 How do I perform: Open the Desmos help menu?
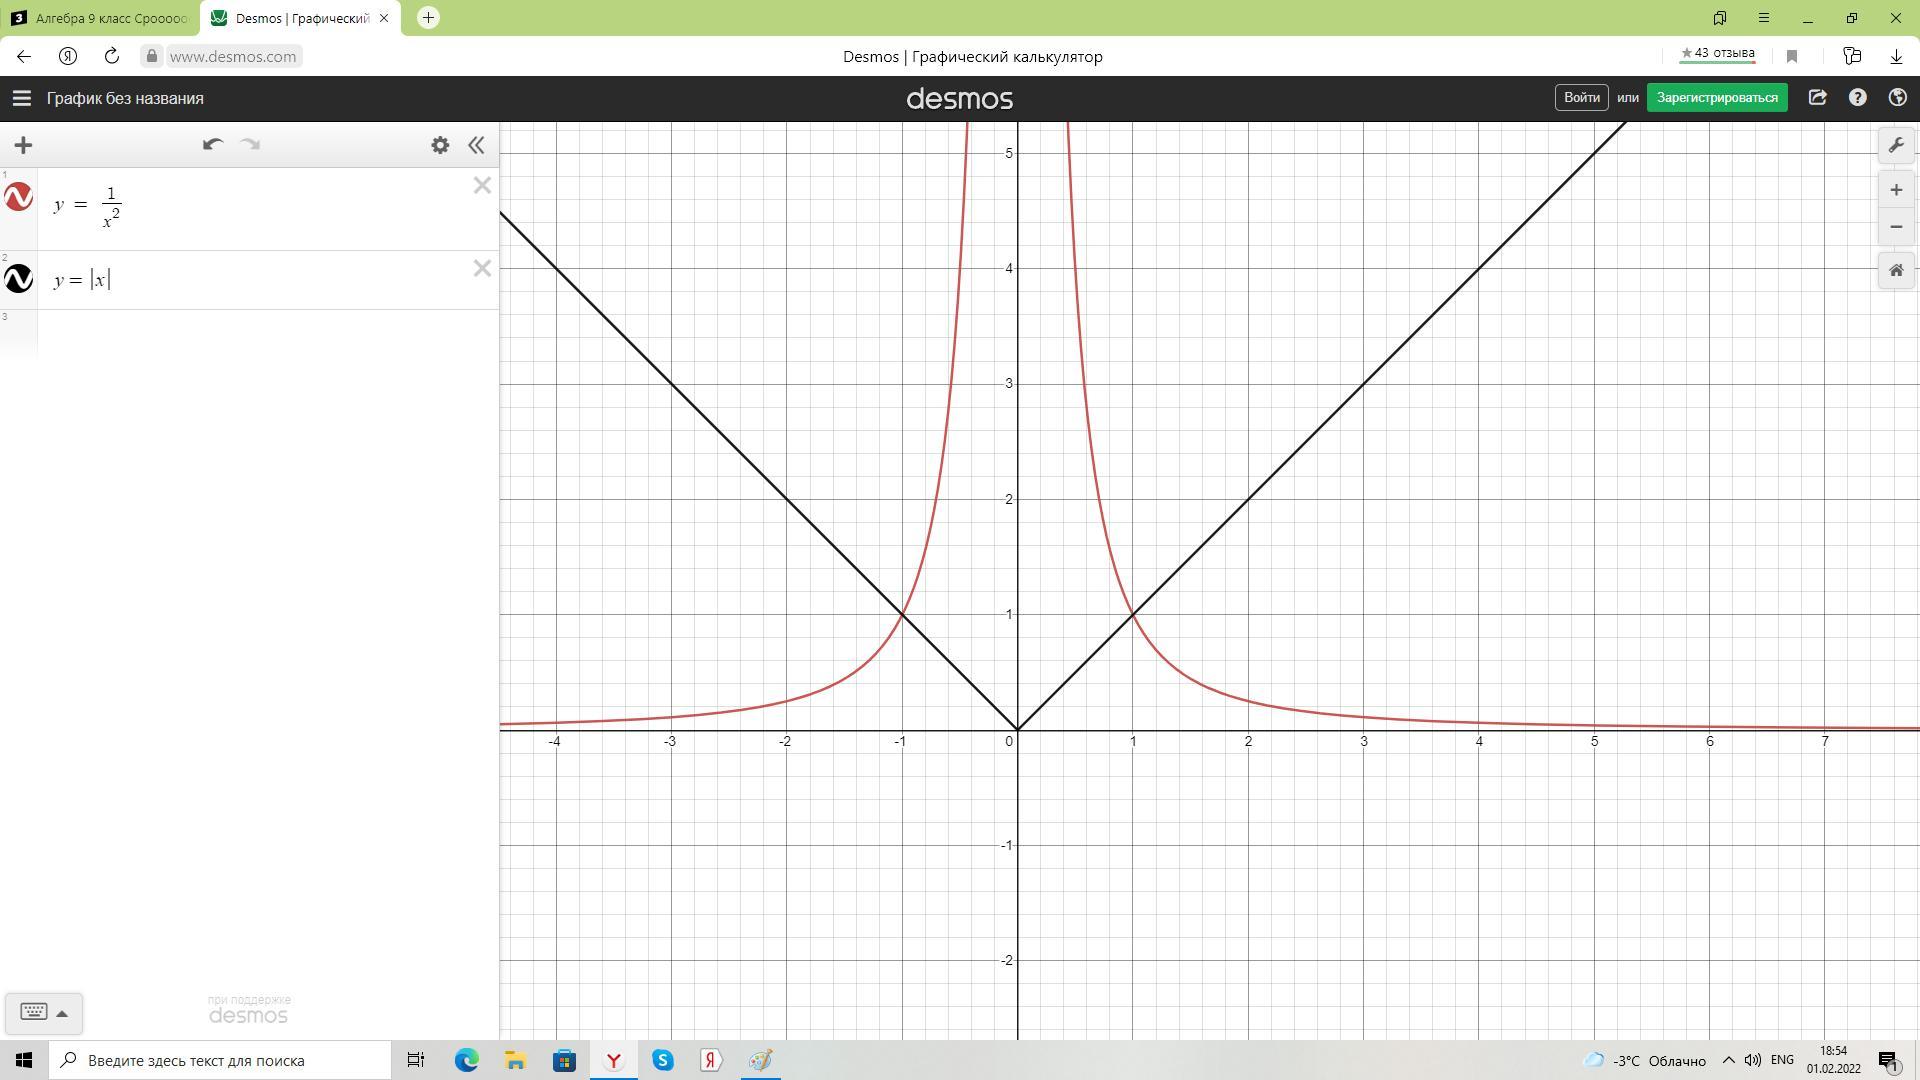pos(1857,98)
